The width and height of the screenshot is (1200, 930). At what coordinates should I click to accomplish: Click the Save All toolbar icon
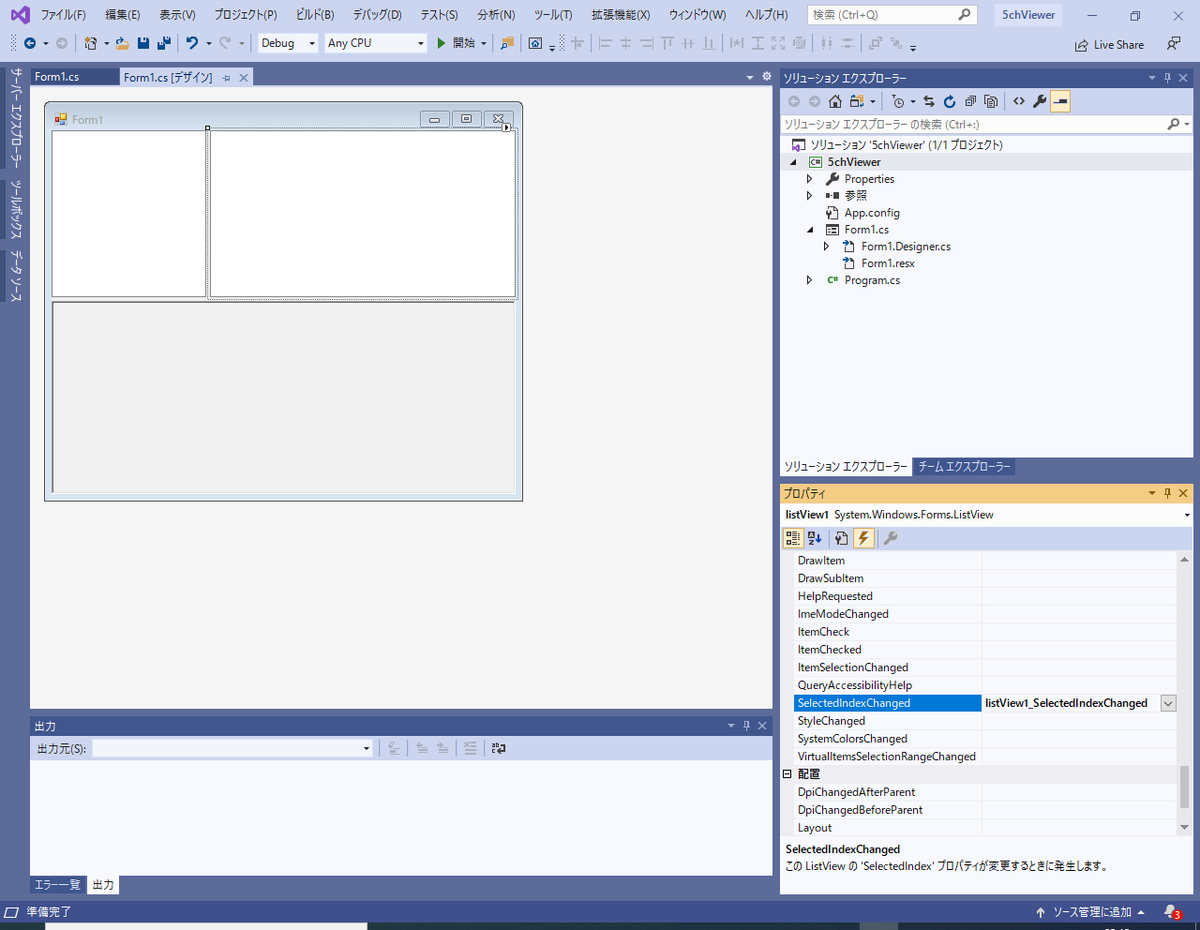tap(163, 43)
